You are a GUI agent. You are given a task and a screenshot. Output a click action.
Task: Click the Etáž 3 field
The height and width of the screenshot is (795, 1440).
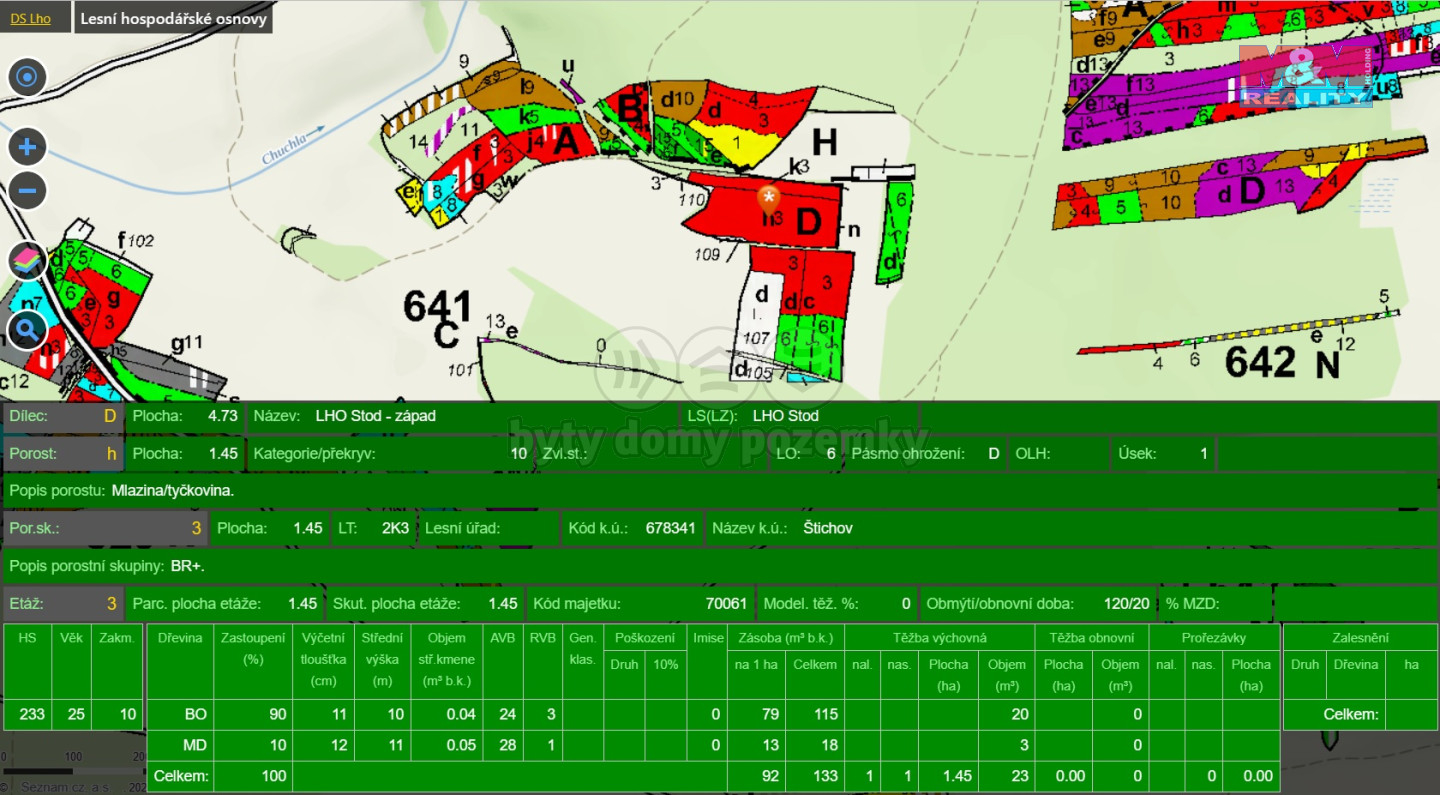(x=62, y=604)
